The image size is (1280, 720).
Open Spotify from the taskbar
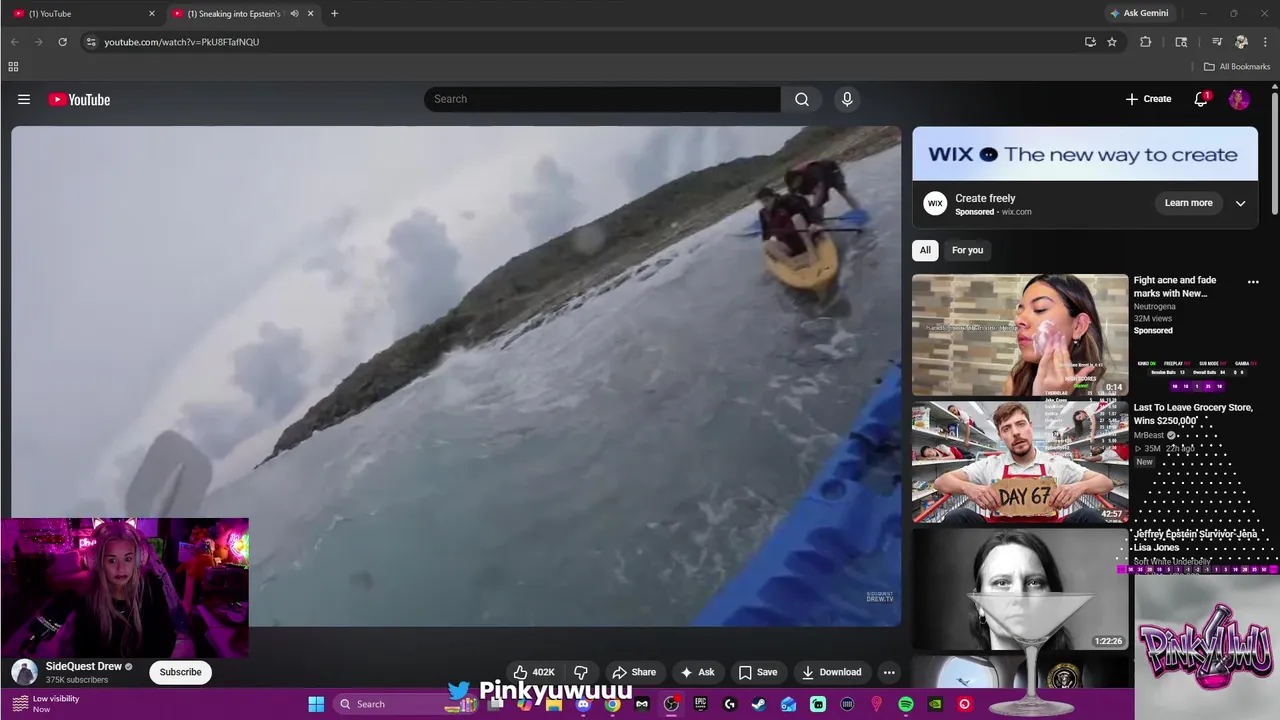click(x=906, y=704)
